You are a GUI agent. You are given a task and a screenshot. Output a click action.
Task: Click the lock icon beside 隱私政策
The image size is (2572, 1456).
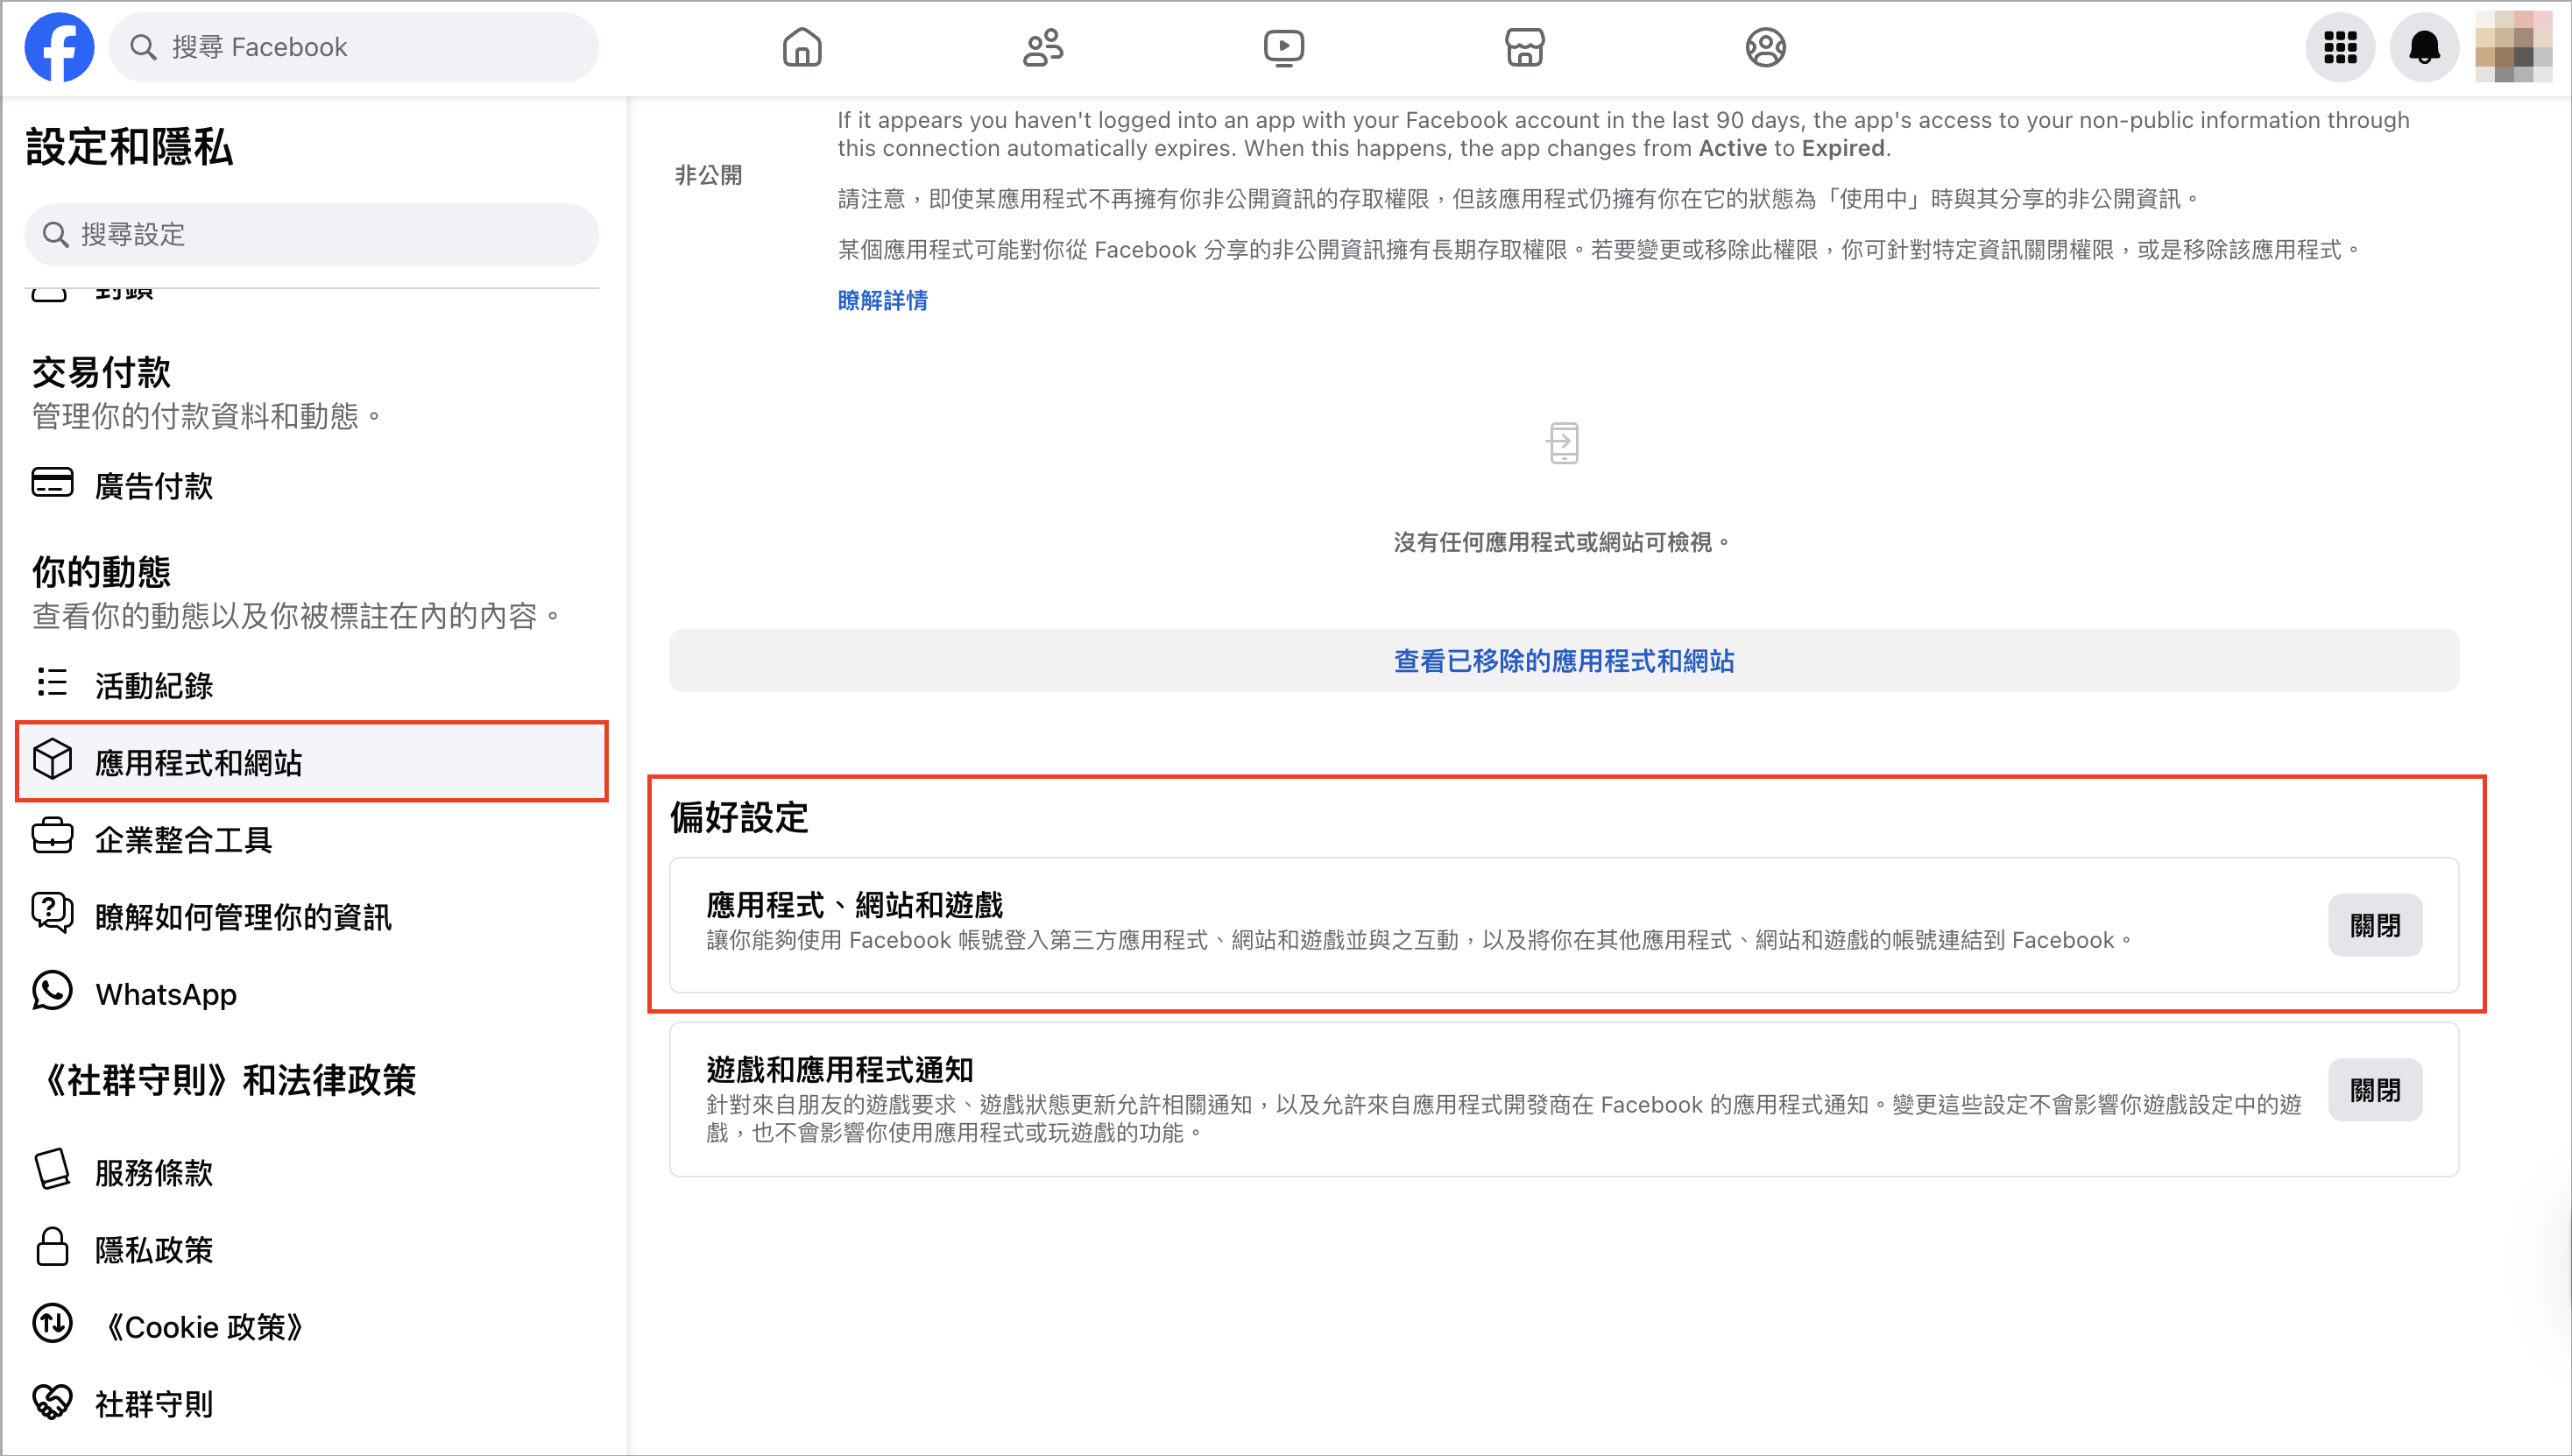[x=52, y=1248]
